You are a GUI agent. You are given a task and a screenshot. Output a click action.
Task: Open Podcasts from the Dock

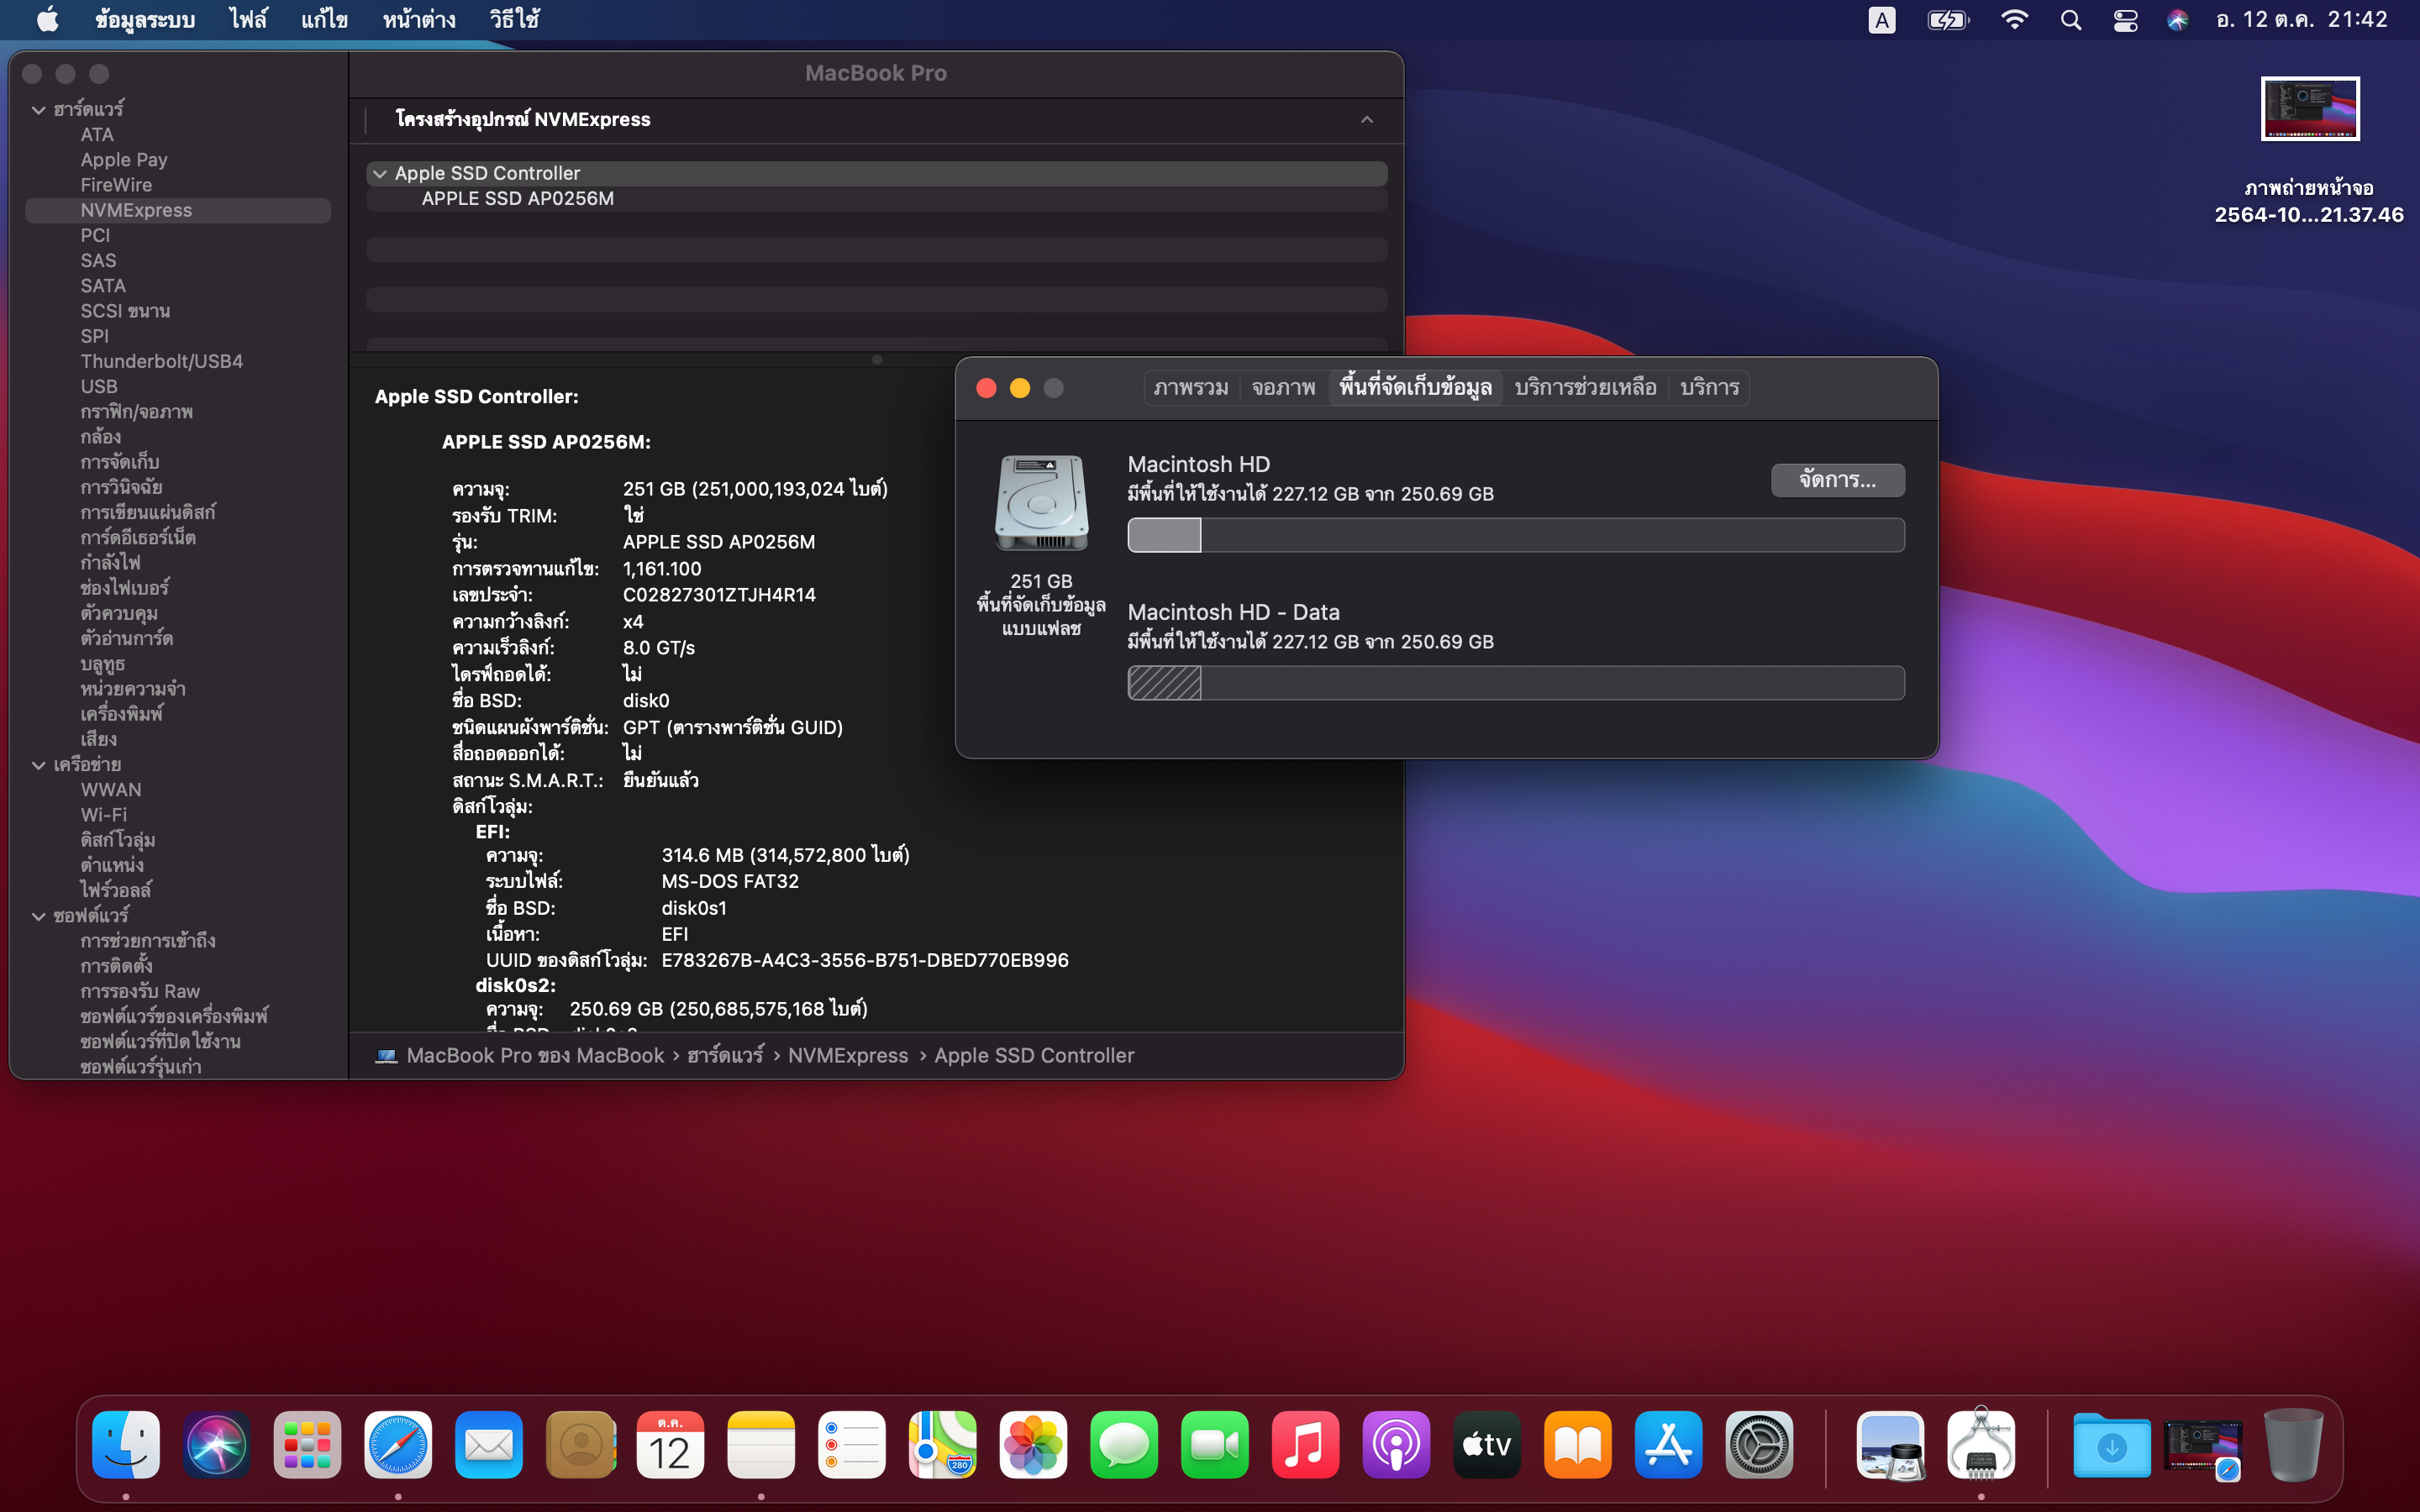(1397, 1444)
